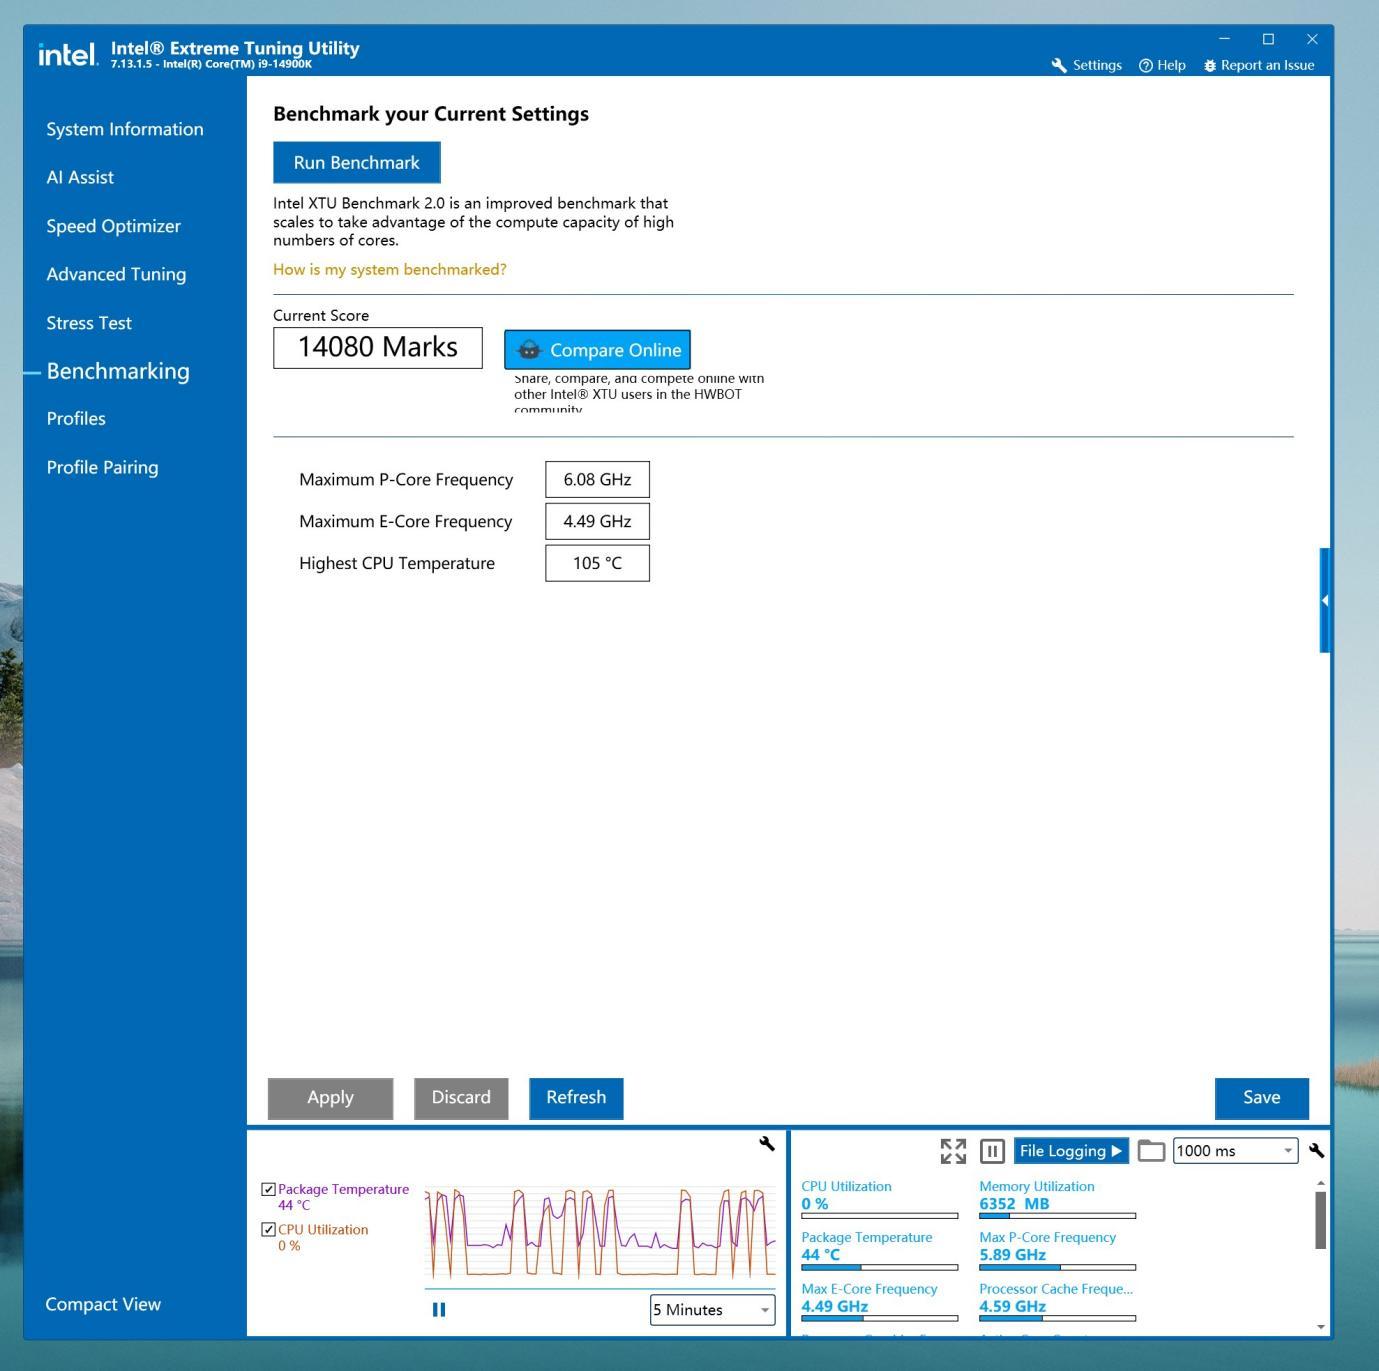Open the log folder icon

click(1151, 1151)
